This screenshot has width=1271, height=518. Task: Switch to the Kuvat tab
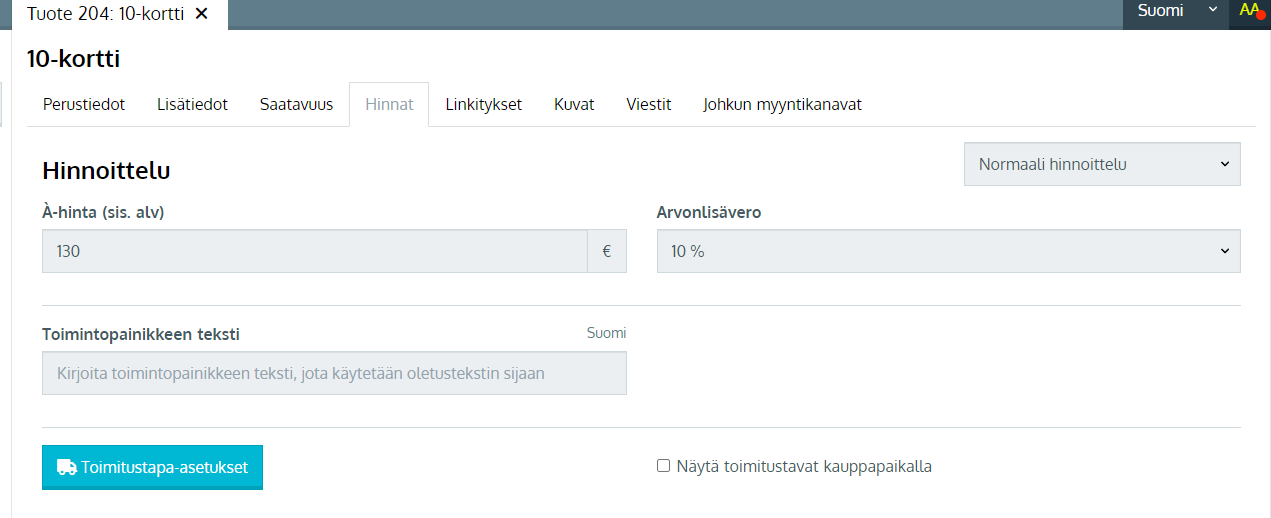574,104
